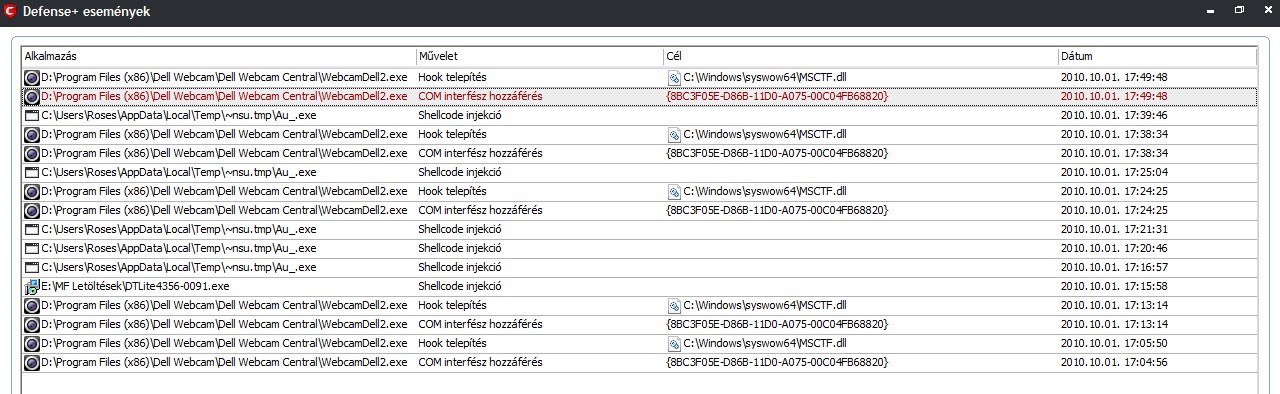Click Shellcode injekció in the 17:20:46 row
Viewport: 1280px width, 394px height.
(x=459, y=248)
